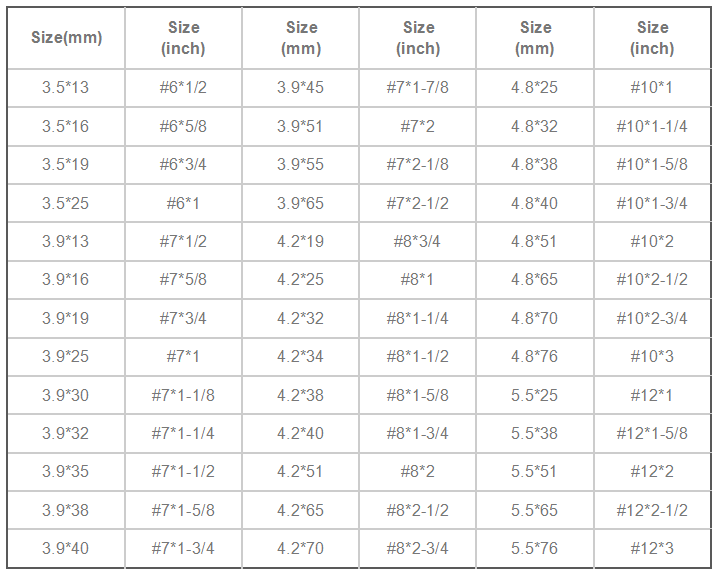Click the #8*3/4 cell
Image resolution: width=719 pixels, height=579 pixels.
click(417, 242)
